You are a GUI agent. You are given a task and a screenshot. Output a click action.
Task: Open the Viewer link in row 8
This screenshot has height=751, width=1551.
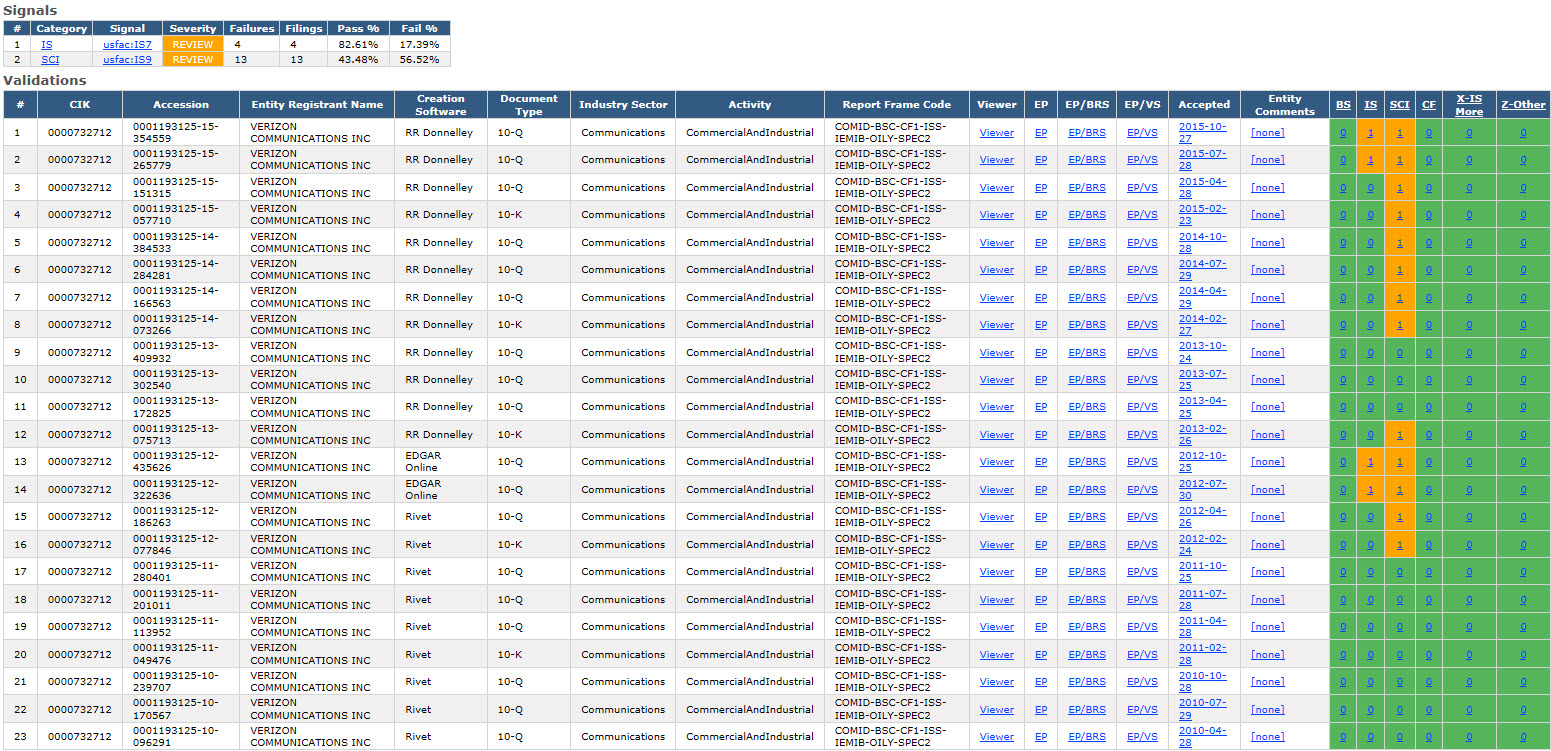tap(996, 325)
